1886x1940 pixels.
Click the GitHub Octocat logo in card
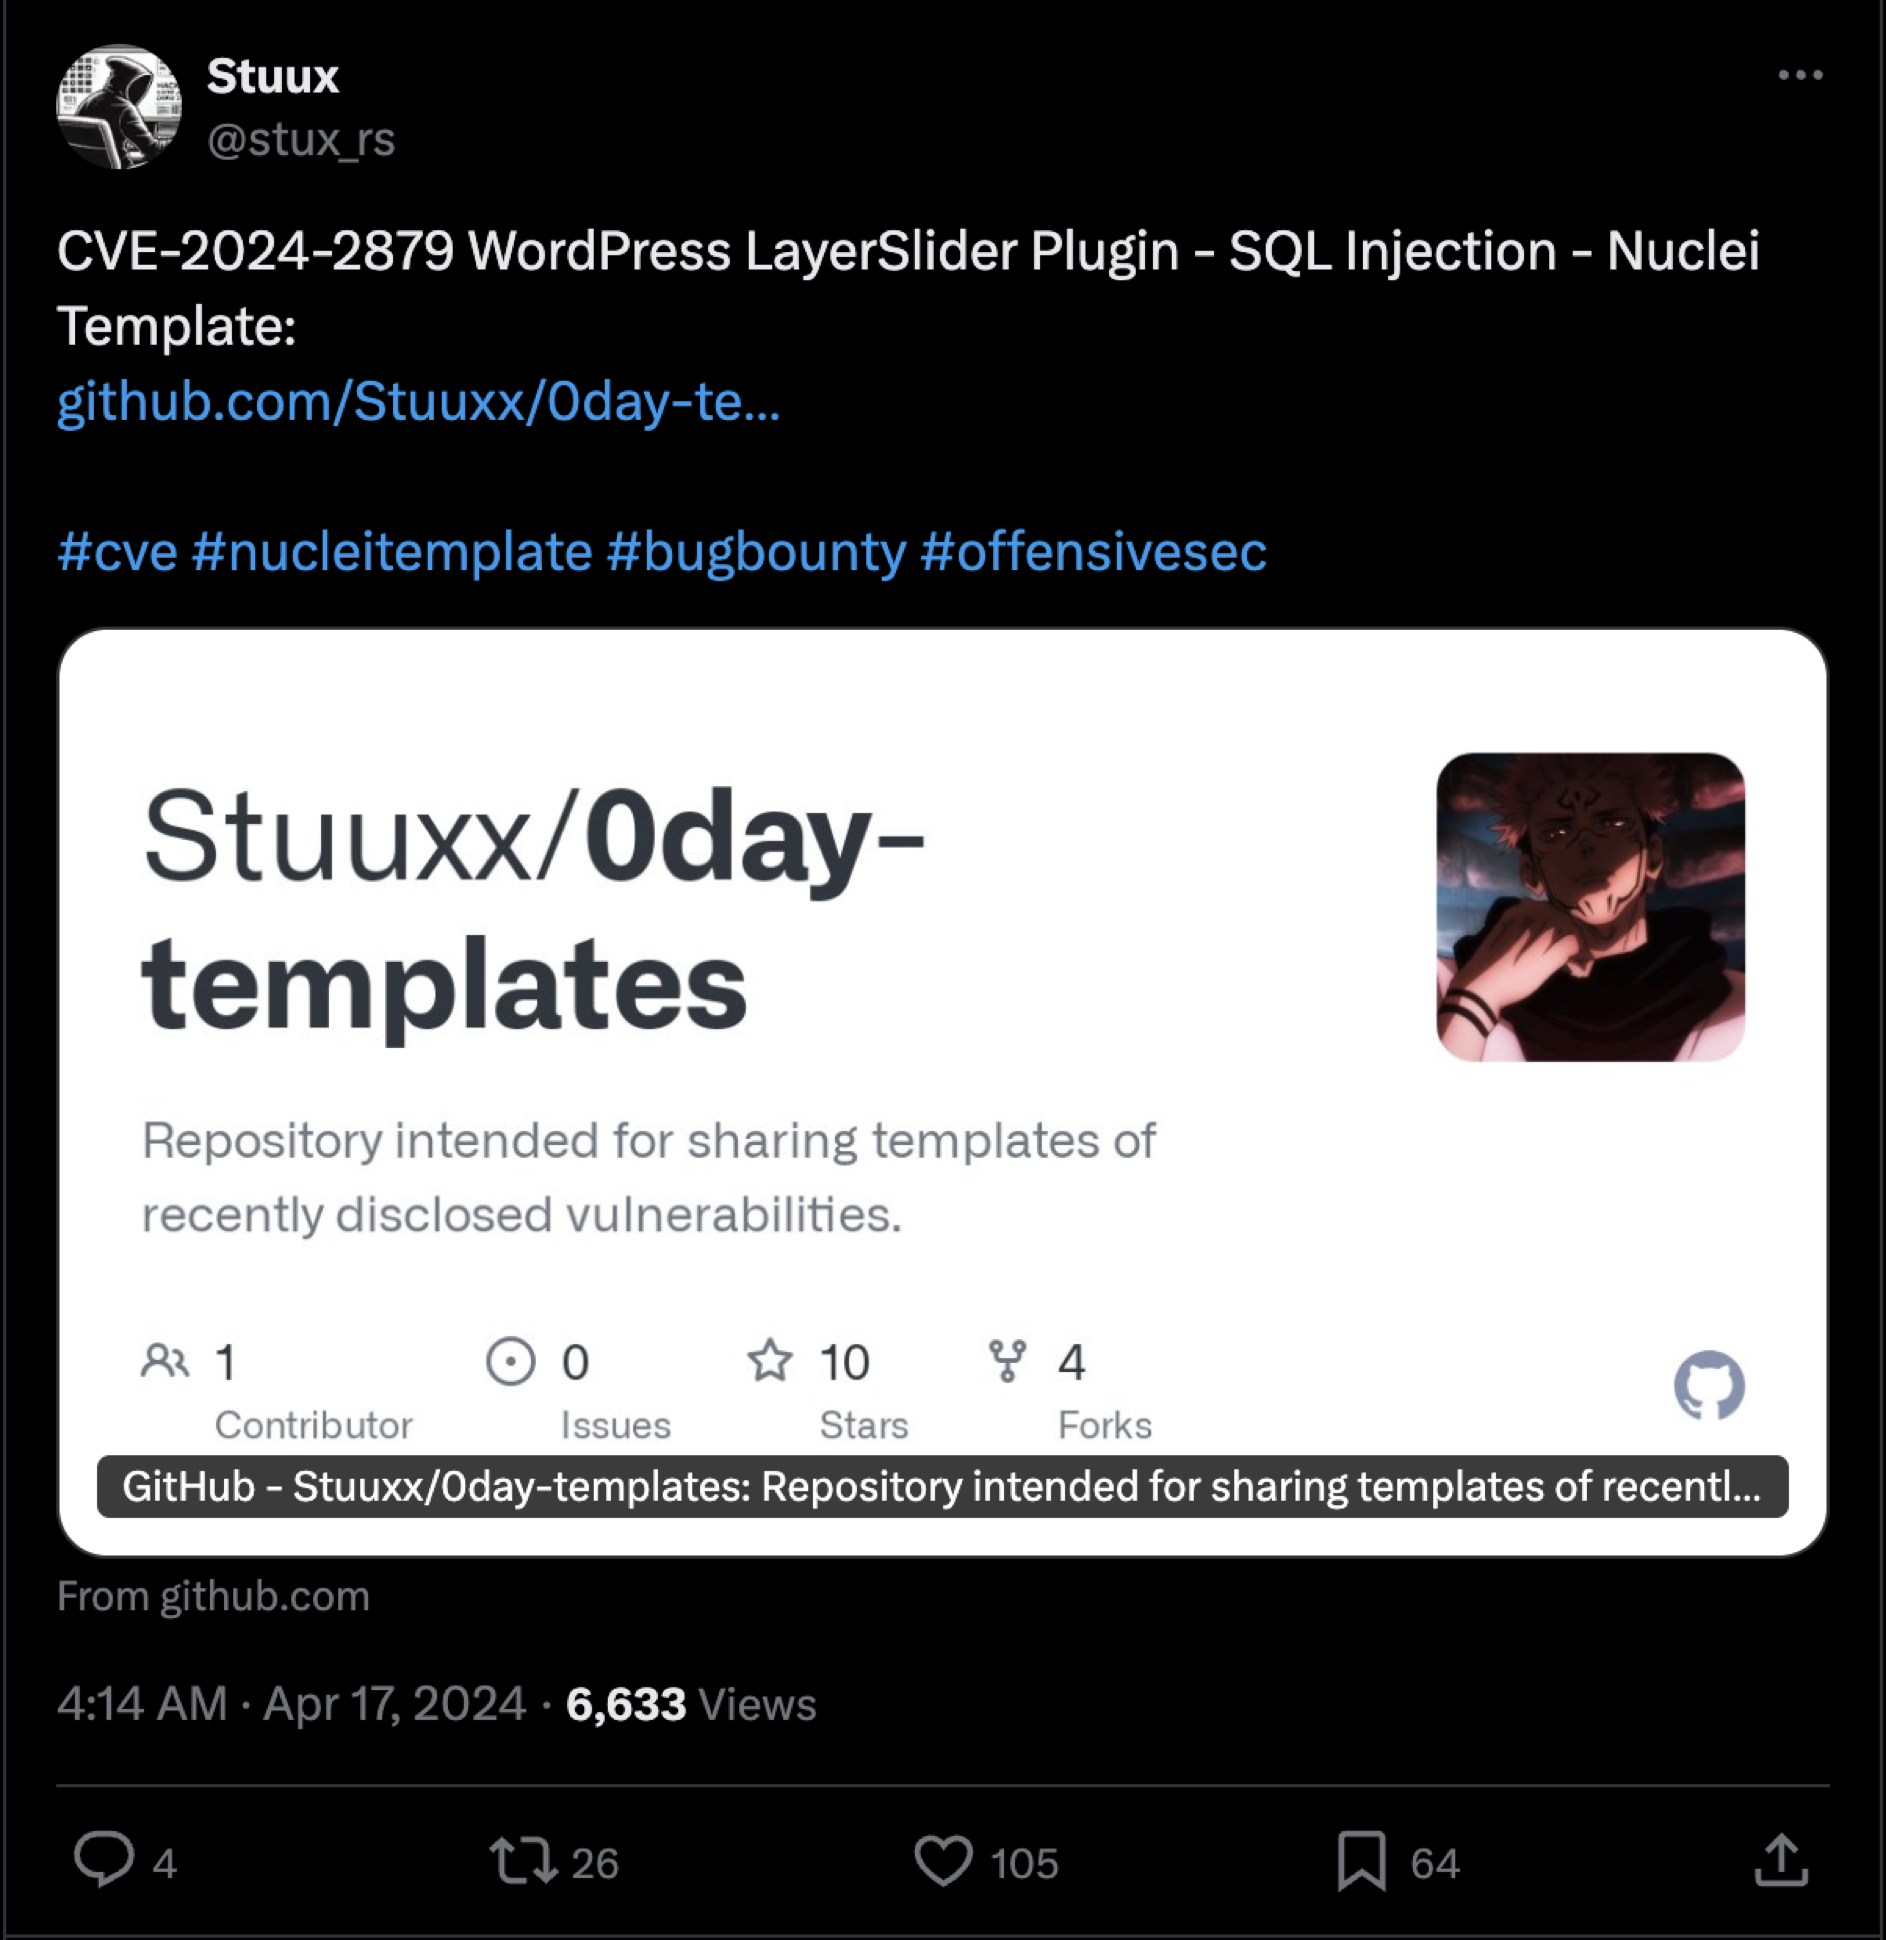coord(1709,1386)
